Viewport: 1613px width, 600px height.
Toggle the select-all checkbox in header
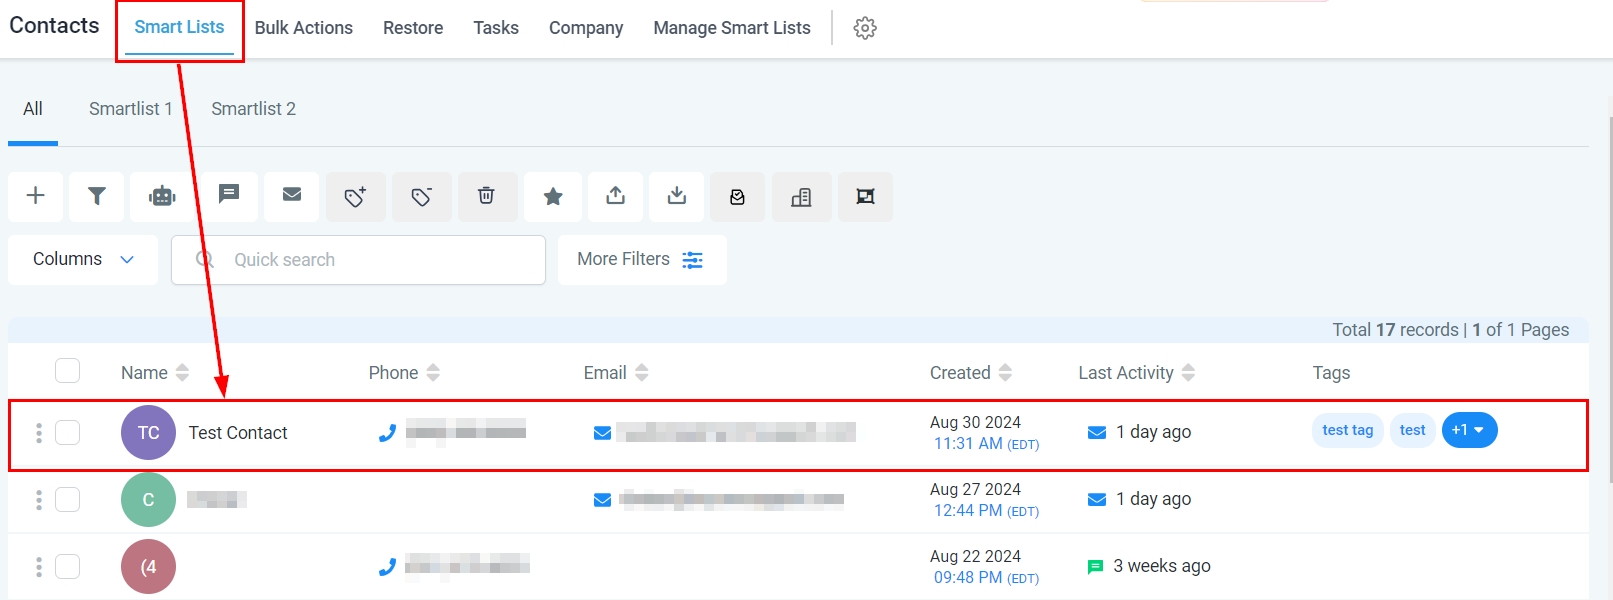click(67, 371)
